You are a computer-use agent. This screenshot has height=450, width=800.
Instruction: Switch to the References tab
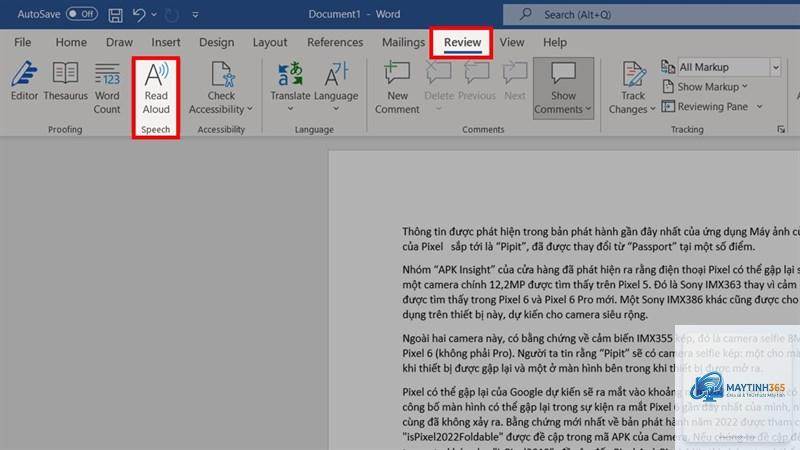(335, 42)
